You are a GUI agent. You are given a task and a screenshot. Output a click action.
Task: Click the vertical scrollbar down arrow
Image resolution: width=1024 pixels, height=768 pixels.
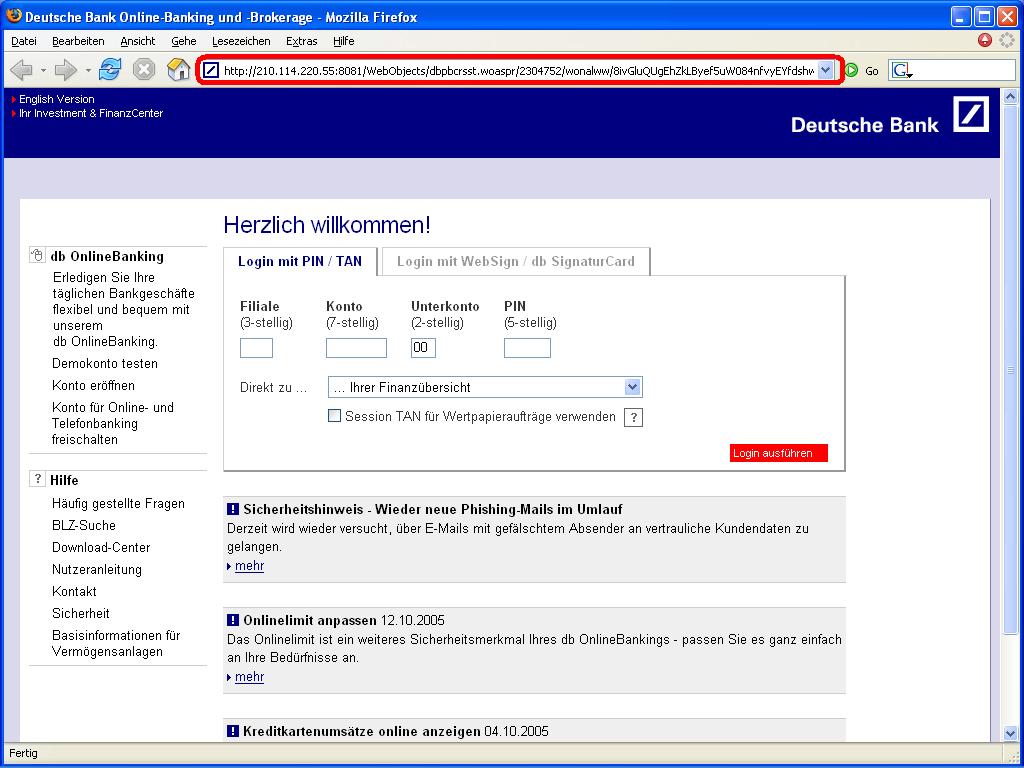pyautogui.click(x=1010, y=733)
